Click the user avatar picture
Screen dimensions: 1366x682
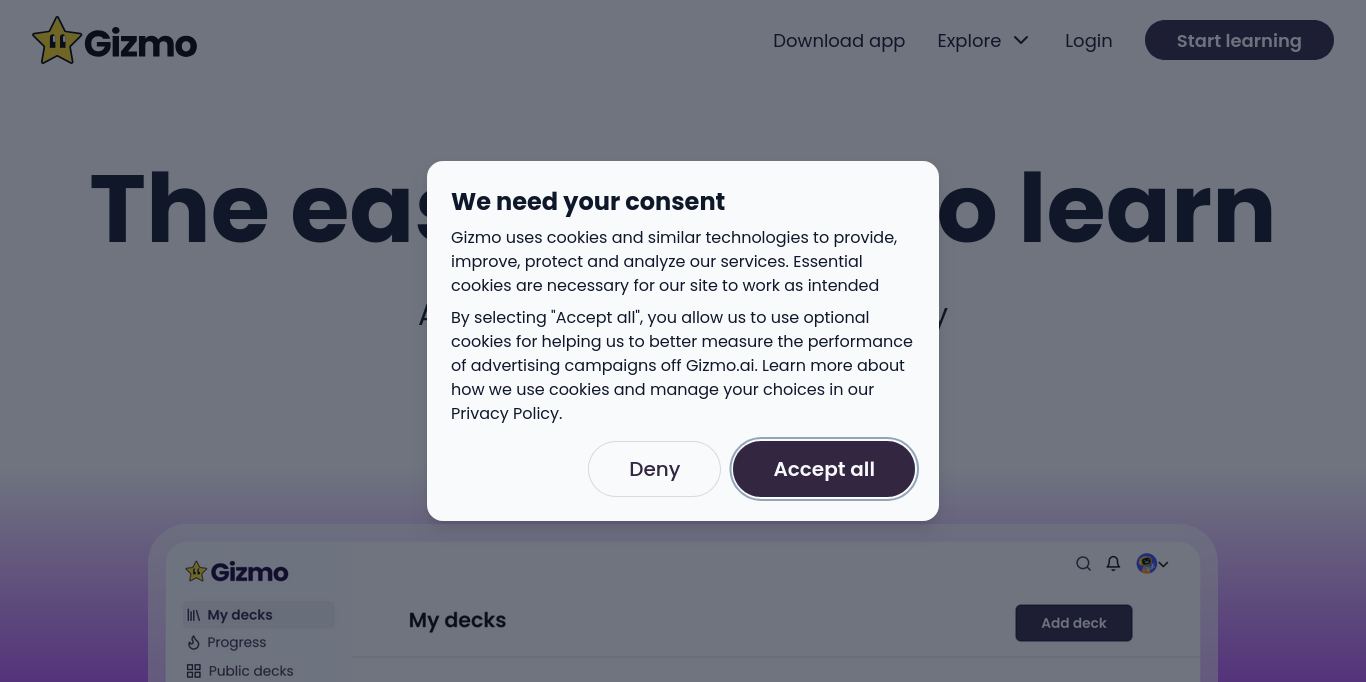(x=1146, y=563)
